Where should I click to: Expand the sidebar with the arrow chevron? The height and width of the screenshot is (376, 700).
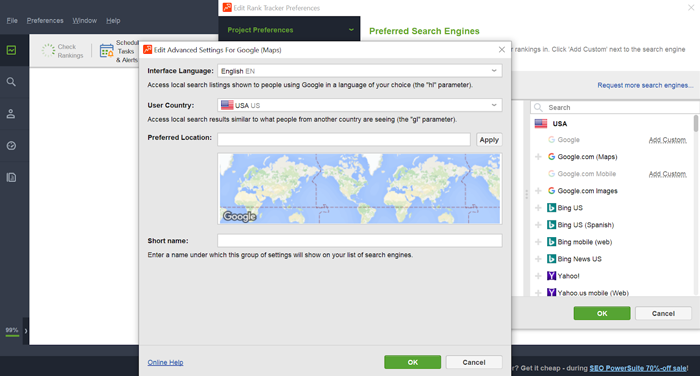click(x=26, y=331)
